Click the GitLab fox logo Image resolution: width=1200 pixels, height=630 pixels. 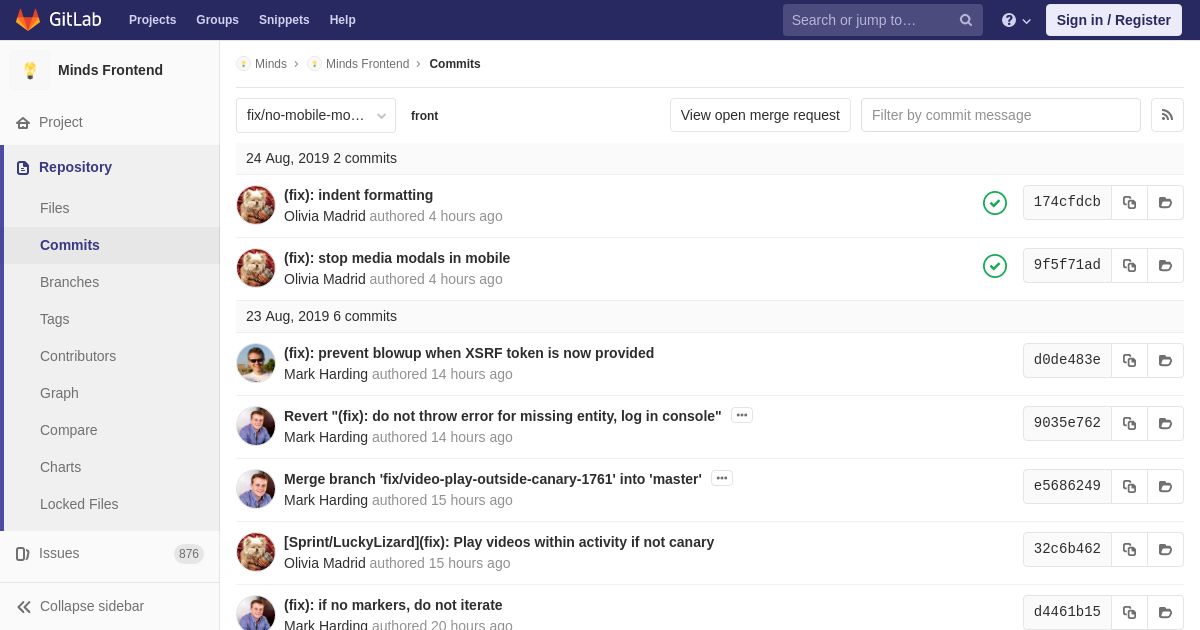(28, 20)
